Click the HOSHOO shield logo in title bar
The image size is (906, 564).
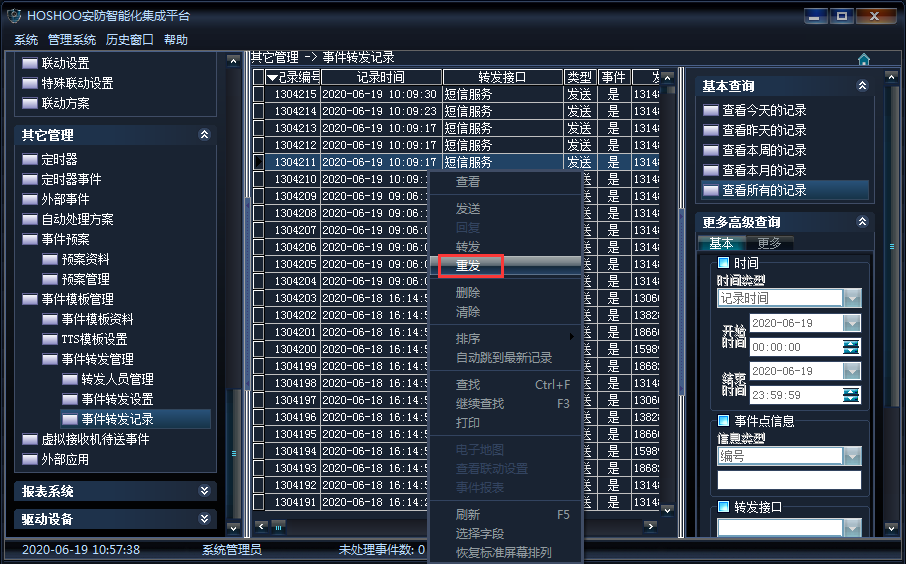(x=14, y=16)
